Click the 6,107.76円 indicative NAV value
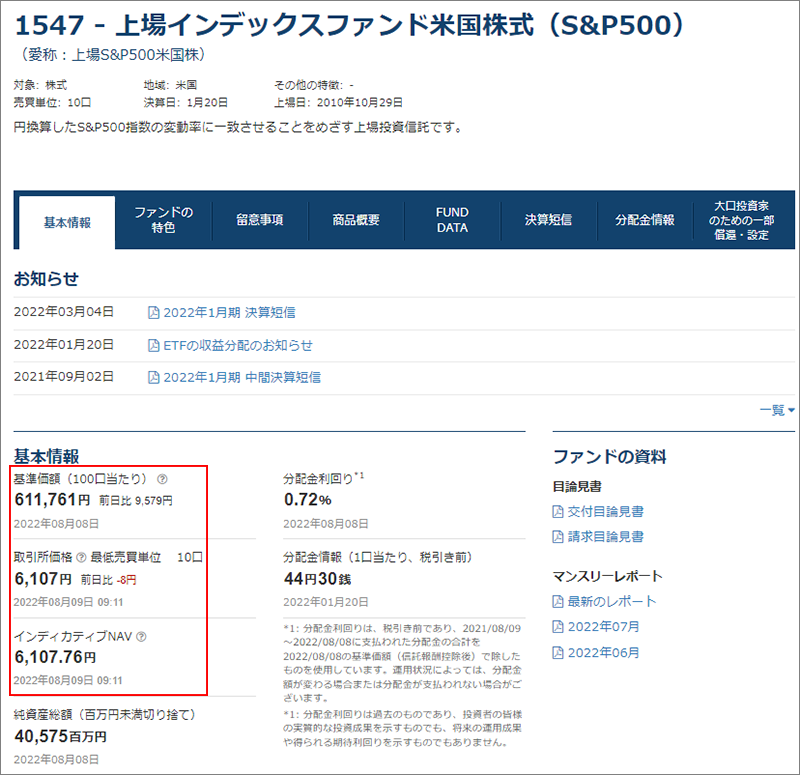Viewport: 800px width, 775px height. coord(55,657)
